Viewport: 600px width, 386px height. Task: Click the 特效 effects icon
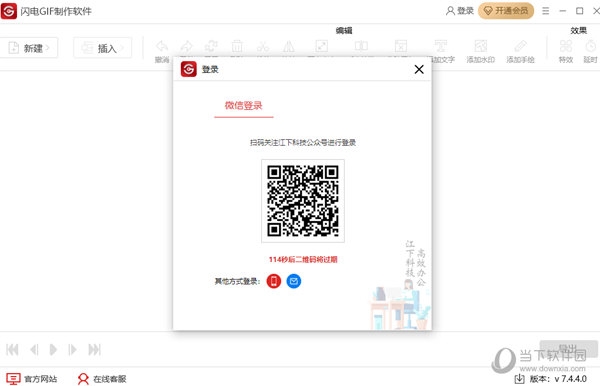[566, 47]
